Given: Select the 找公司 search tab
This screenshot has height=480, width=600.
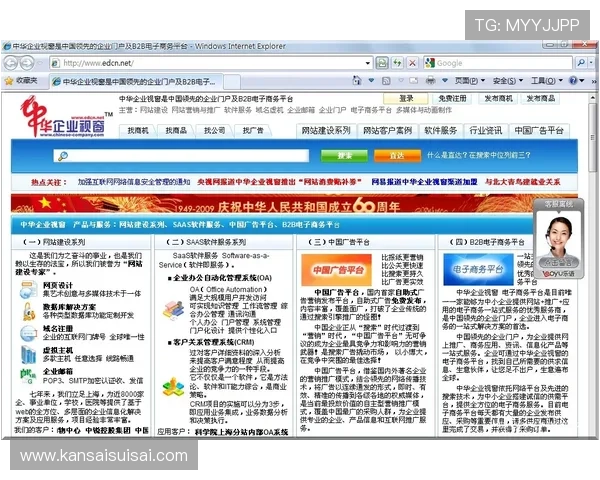Looking at the screenshot, I should 214,131.
